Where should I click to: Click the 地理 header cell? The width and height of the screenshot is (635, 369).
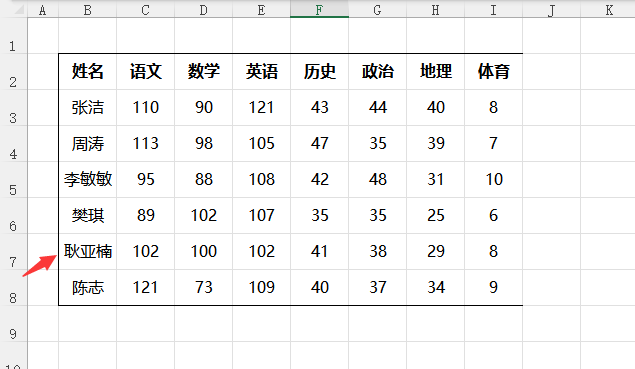(435, 71)
